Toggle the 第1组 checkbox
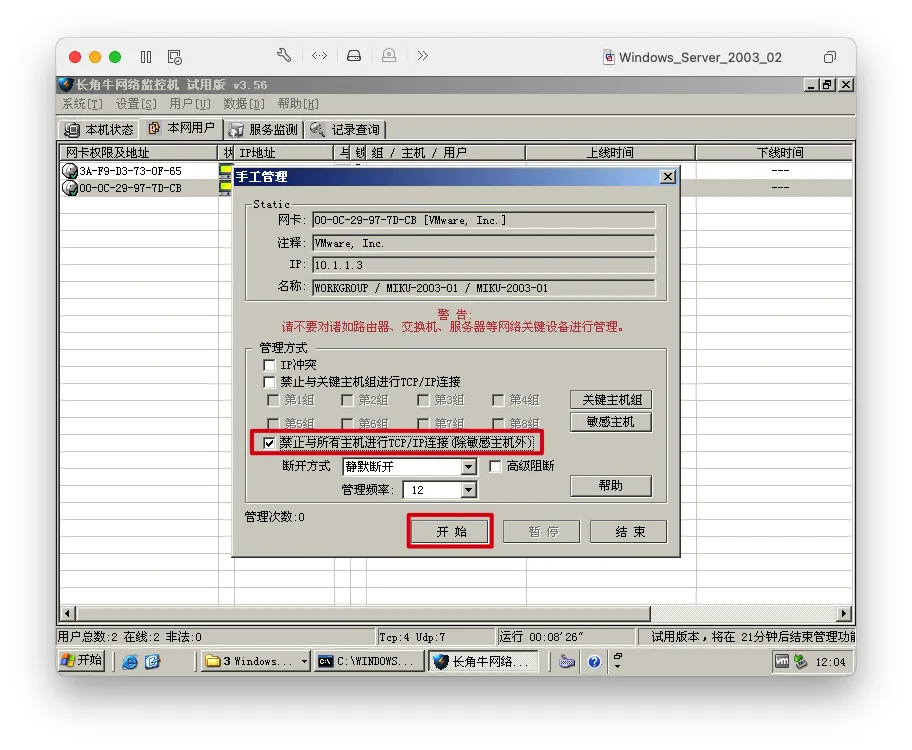This screenshot has height=750, width=912. [x=272, y=400]
